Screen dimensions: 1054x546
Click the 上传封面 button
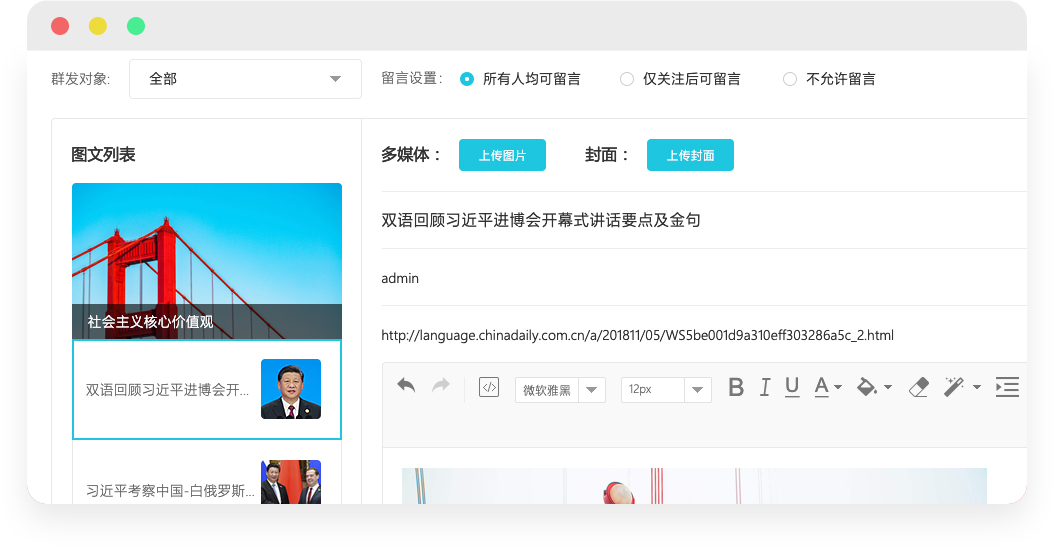(x=690, y=155)
